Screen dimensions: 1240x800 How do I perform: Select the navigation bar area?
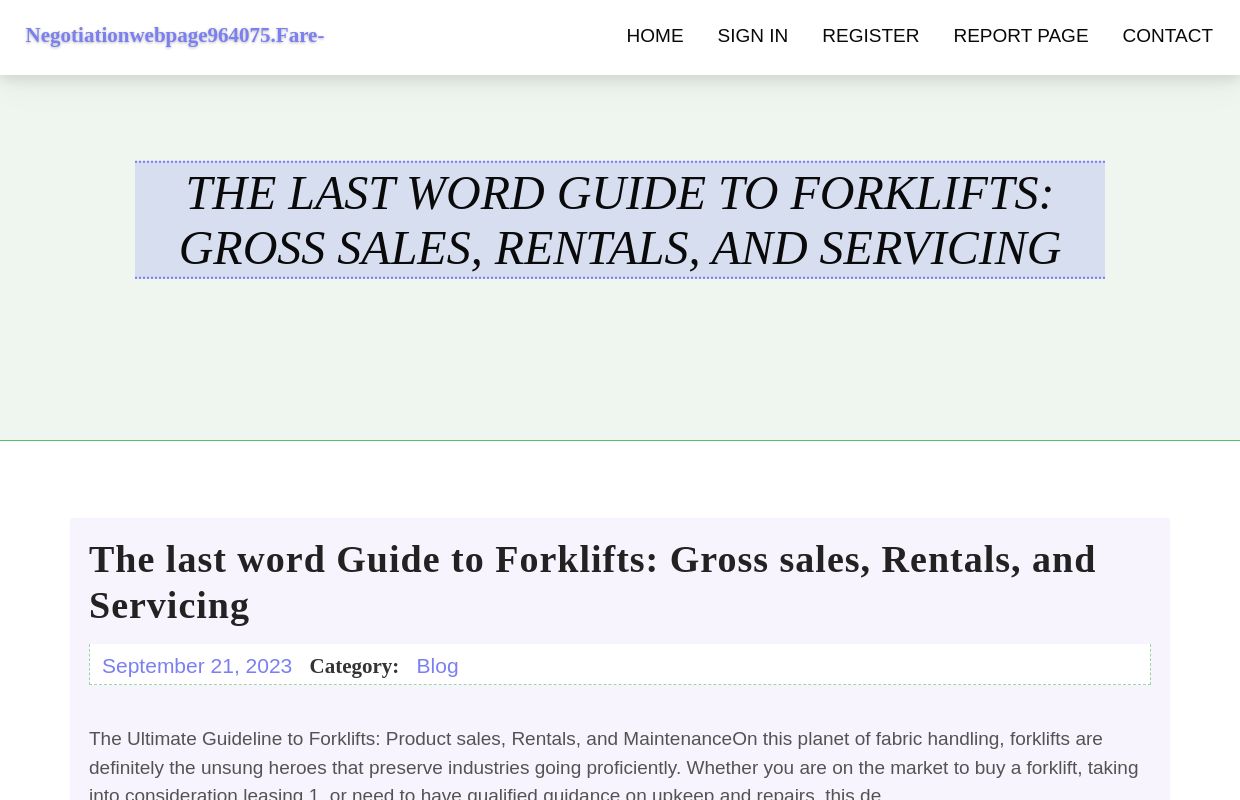[x=620, y=37]
